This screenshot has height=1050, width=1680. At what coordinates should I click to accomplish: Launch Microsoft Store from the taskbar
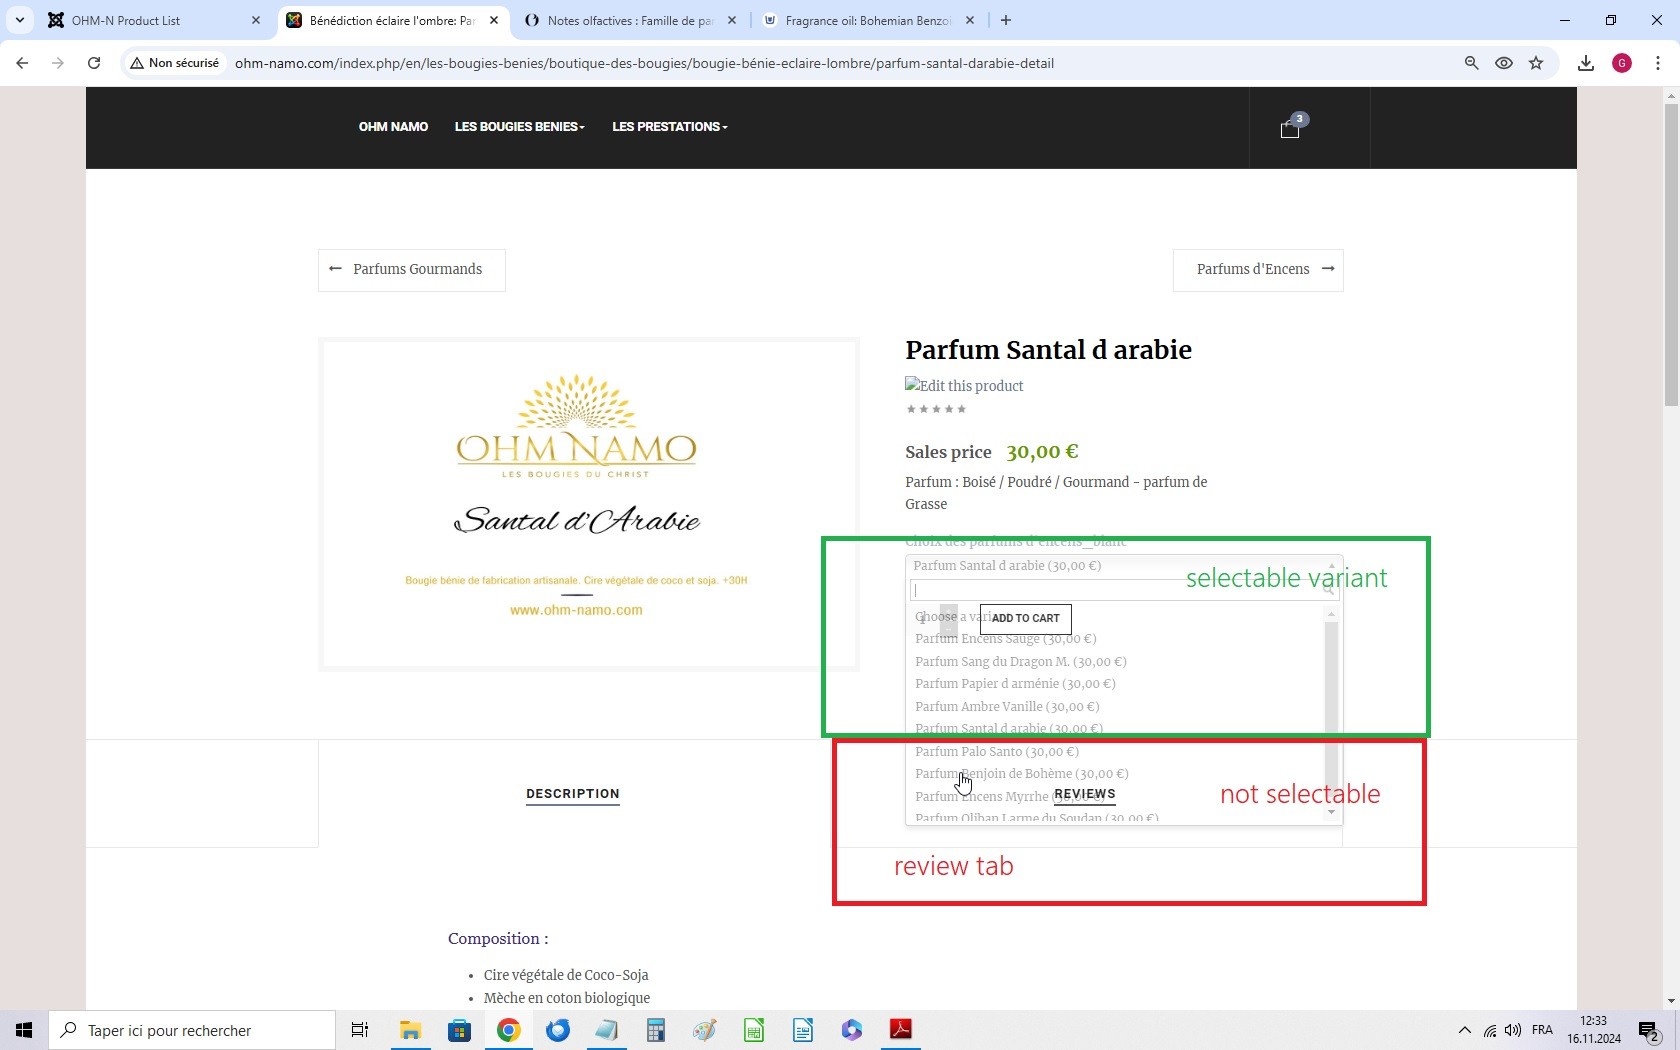coord(459,1030)
